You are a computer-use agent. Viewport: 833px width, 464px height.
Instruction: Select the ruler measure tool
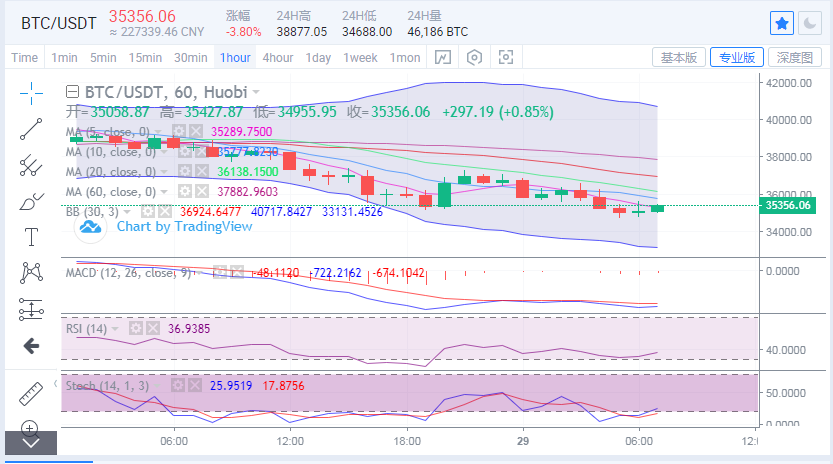(x=31, y=394)
